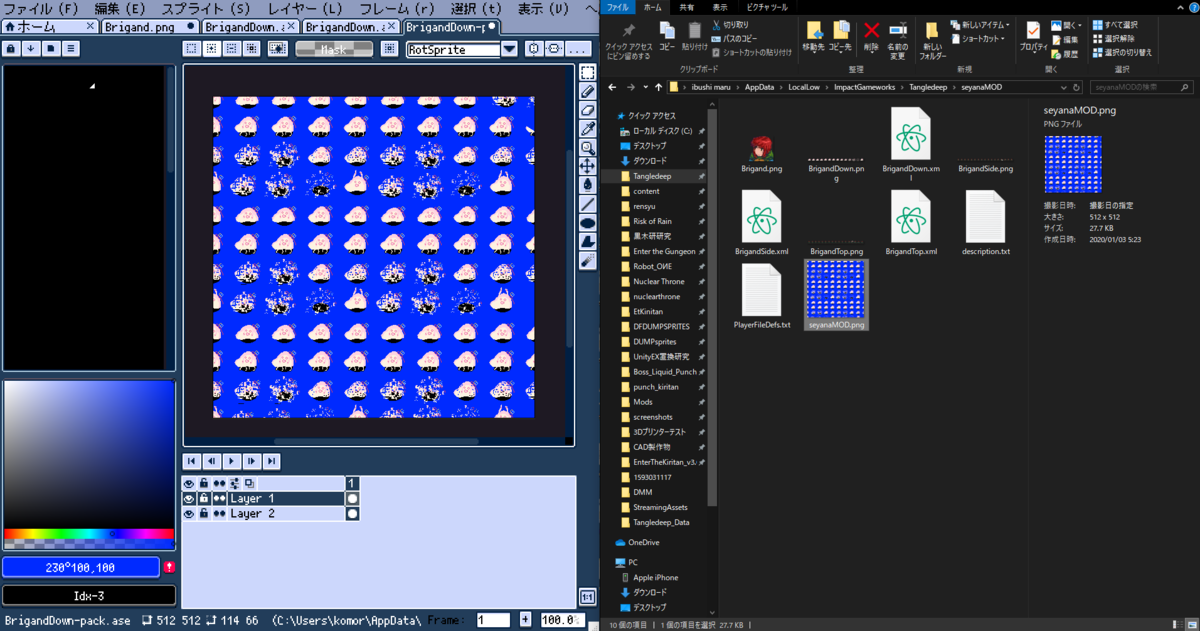Open the Sprite (スプライト) menu
Viewport: 1200px width, 631px height.
pyautogui.click(x=205, y=9)
